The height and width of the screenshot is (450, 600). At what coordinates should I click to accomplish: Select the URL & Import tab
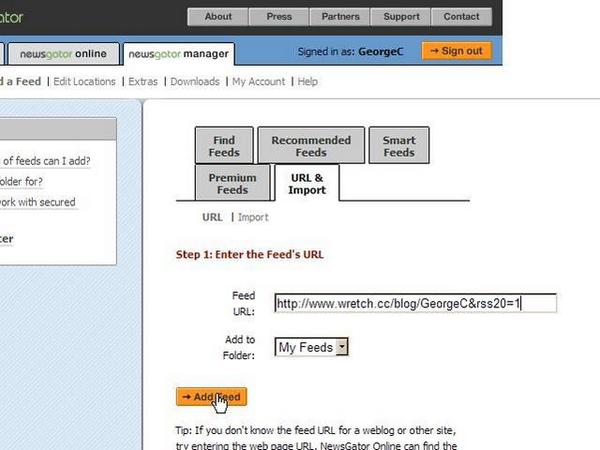(307, 183)
